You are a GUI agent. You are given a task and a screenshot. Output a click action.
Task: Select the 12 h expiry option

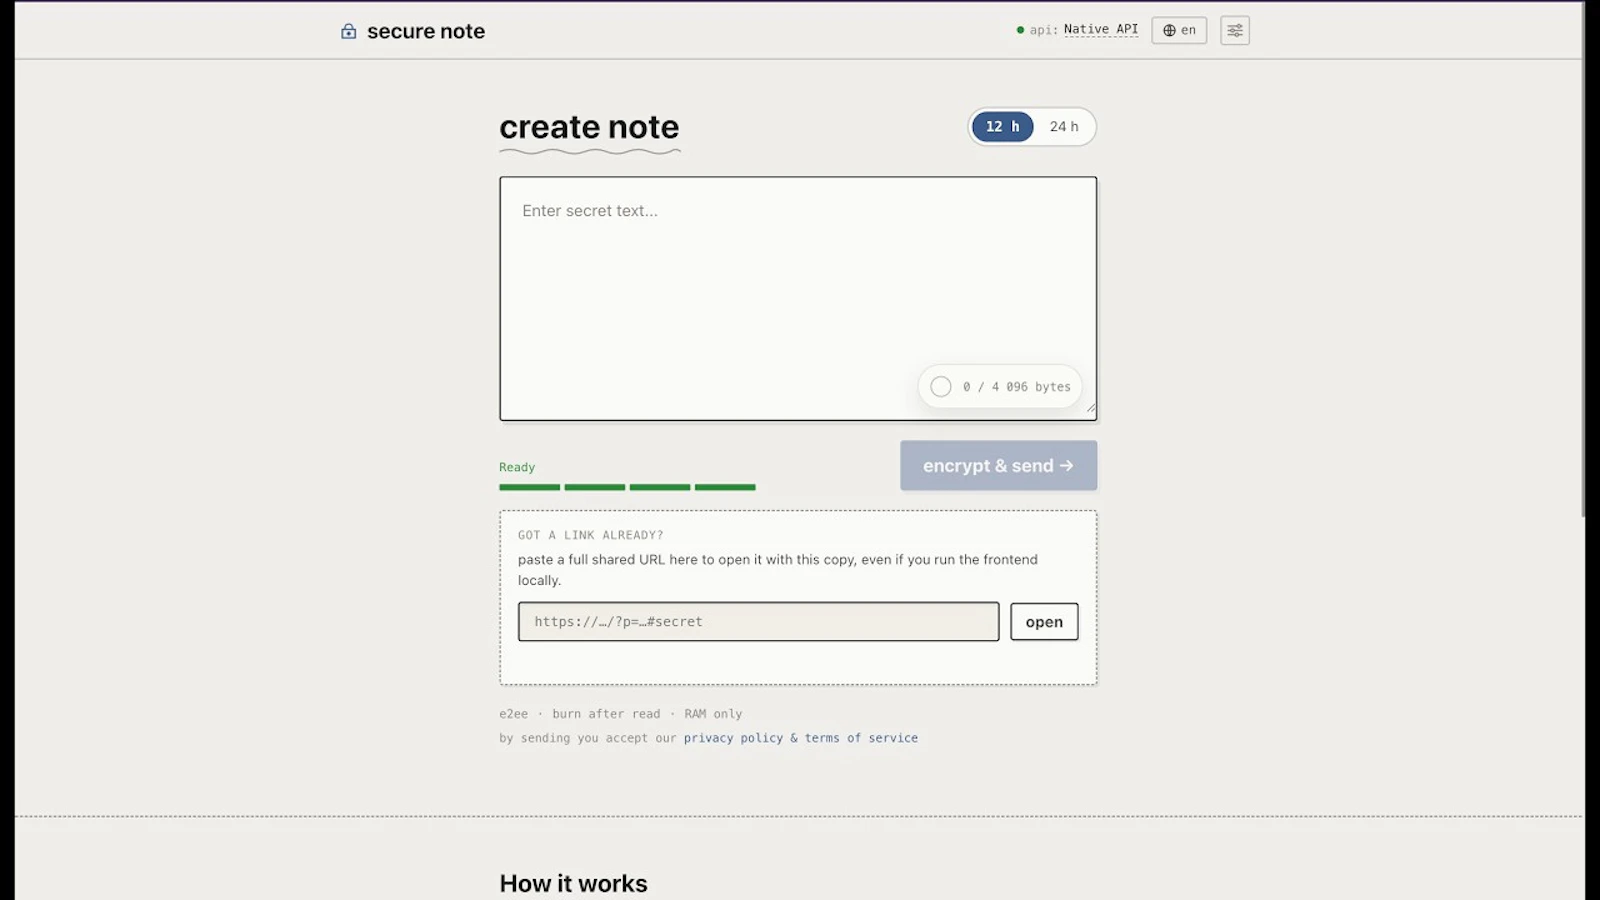click(x=1003, y=127)
